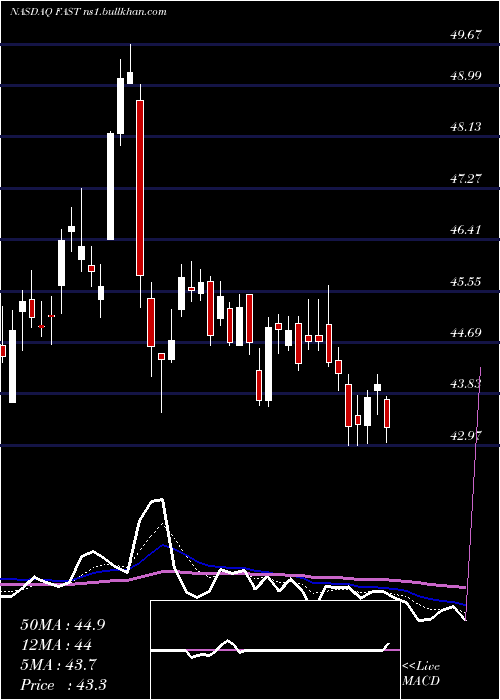500x700 pixels.
Task: Click the <<Live MACD label
Action: tap(421, 674)
